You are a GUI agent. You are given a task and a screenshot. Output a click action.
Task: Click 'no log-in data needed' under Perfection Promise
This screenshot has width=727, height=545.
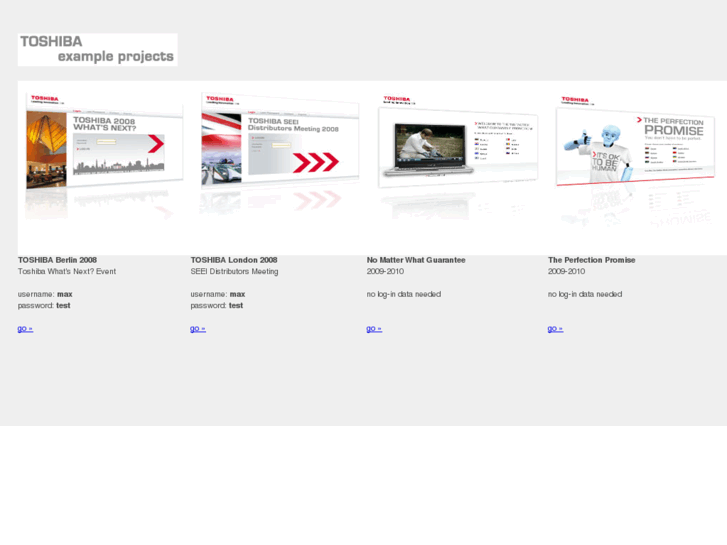click(x=585, y=294)
